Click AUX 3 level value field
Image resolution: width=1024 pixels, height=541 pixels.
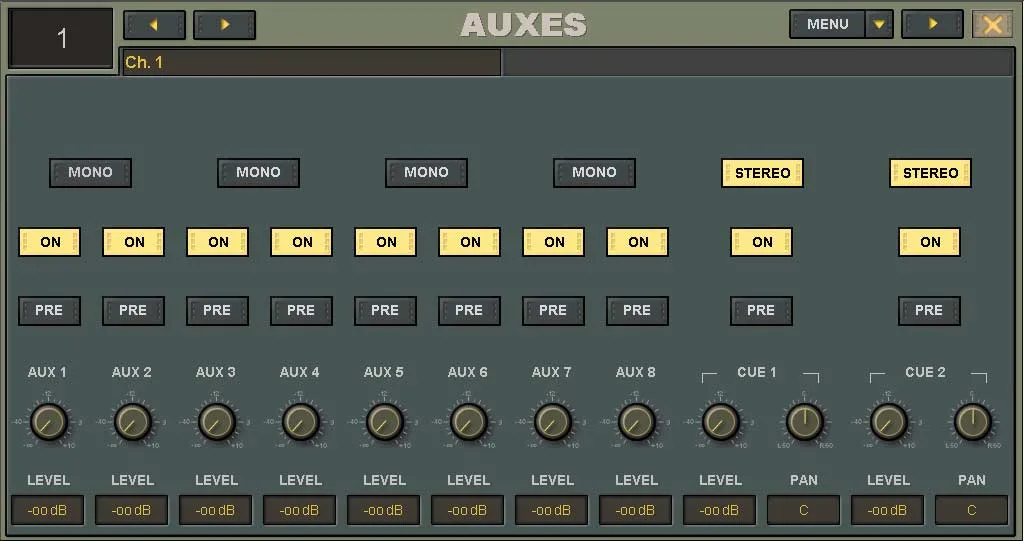coord(216,510)
